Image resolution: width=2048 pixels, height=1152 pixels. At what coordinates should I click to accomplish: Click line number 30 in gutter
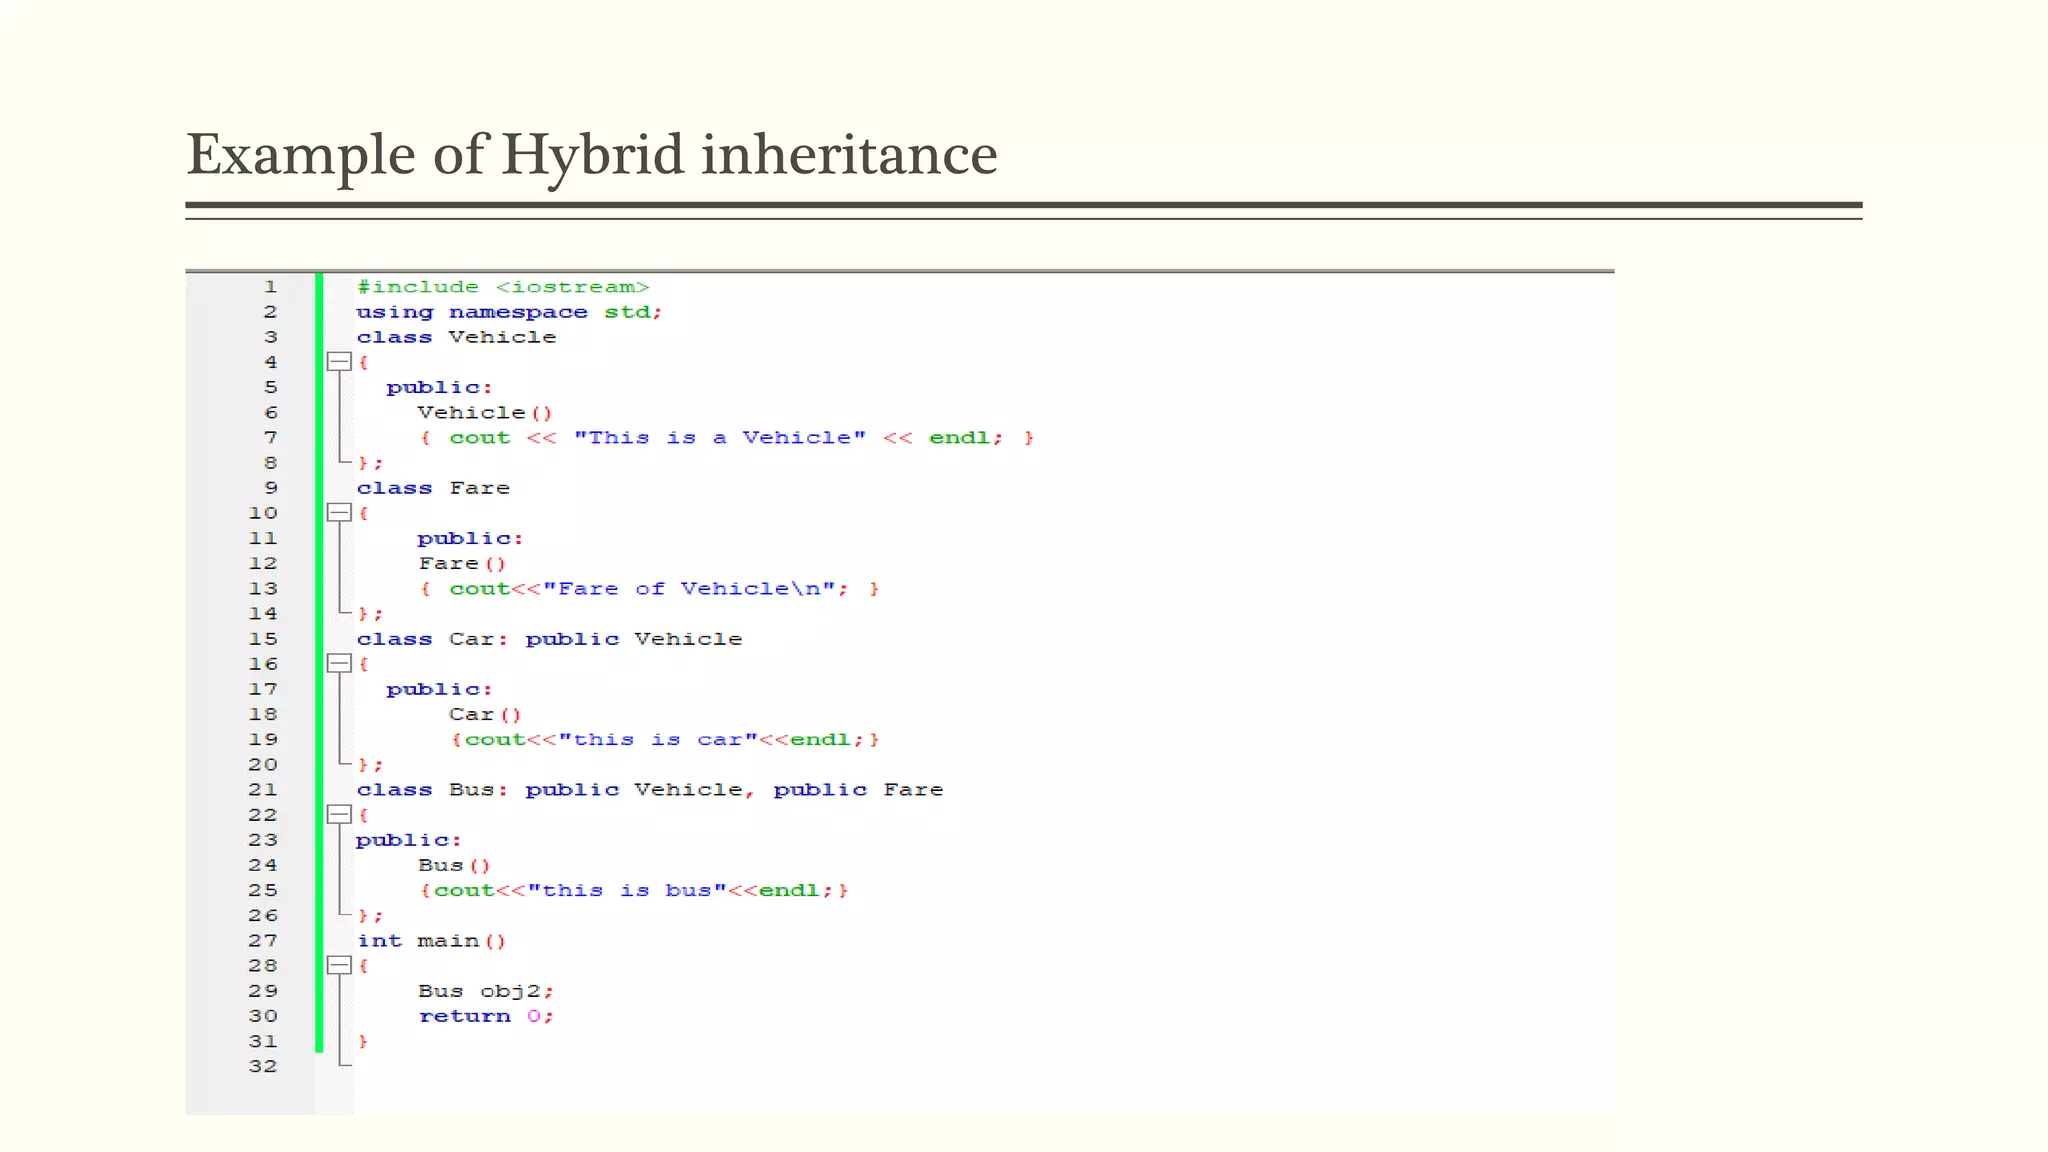[263, 1016]
